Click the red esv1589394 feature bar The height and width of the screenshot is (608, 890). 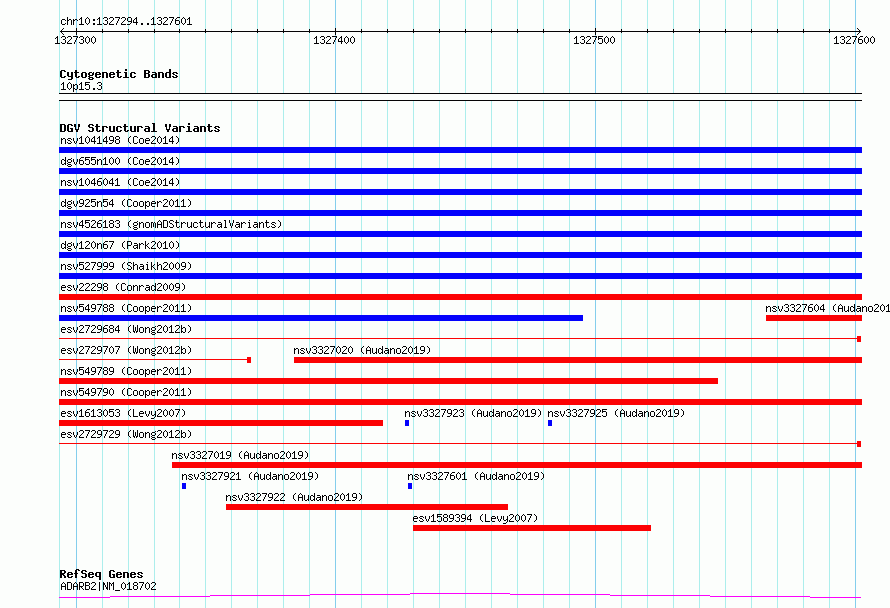click(x=532, y=528)
